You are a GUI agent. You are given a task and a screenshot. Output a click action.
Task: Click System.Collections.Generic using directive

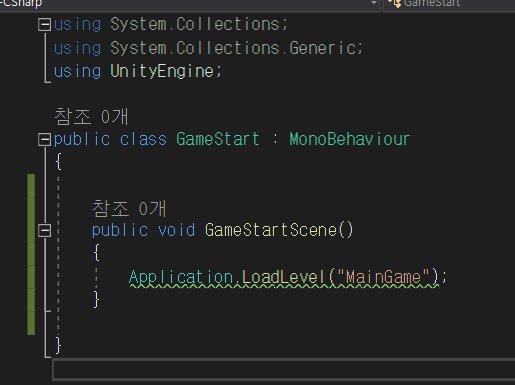point(208,48)
